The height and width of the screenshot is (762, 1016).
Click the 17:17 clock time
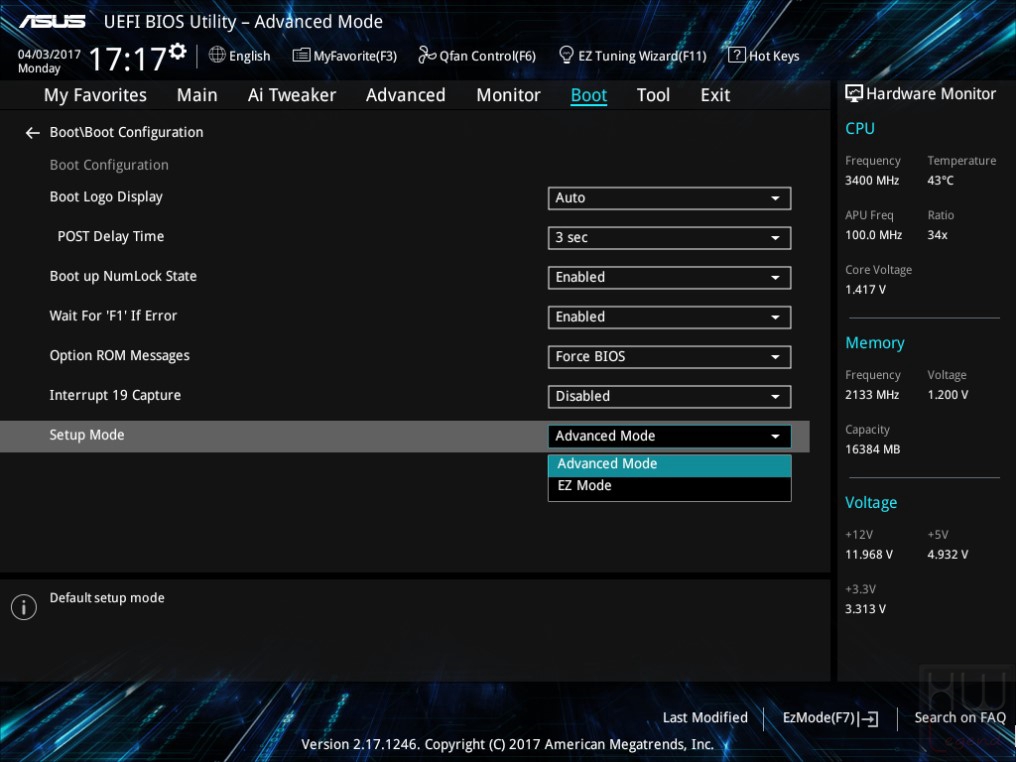(x=128, y=60)
